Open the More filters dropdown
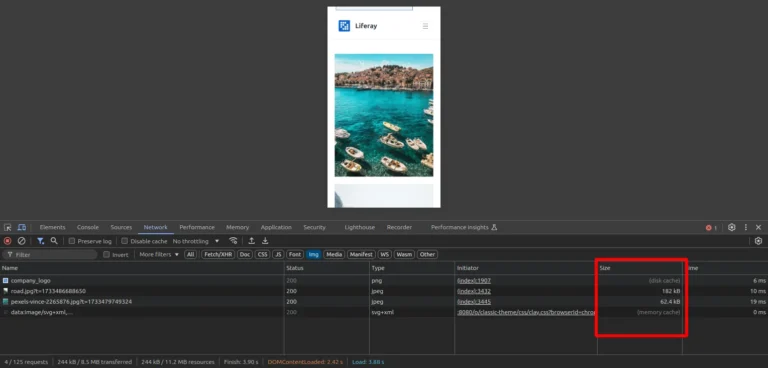Viewport: 768px width, 368px height. (159, 254)
